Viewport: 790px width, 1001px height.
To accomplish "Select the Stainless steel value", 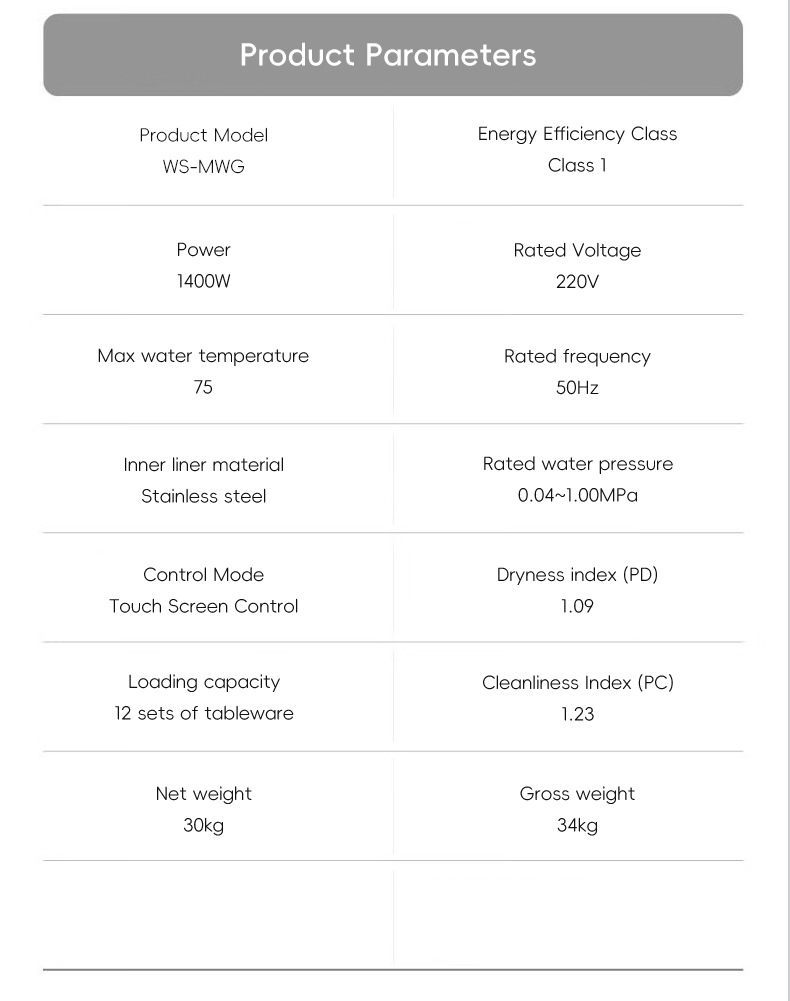I will [x=203, y=496].
